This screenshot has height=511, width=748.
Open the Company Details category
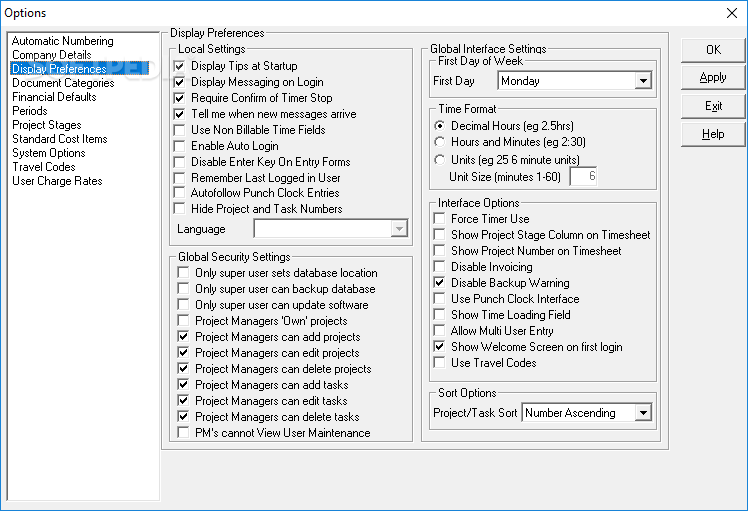[52, 55]
